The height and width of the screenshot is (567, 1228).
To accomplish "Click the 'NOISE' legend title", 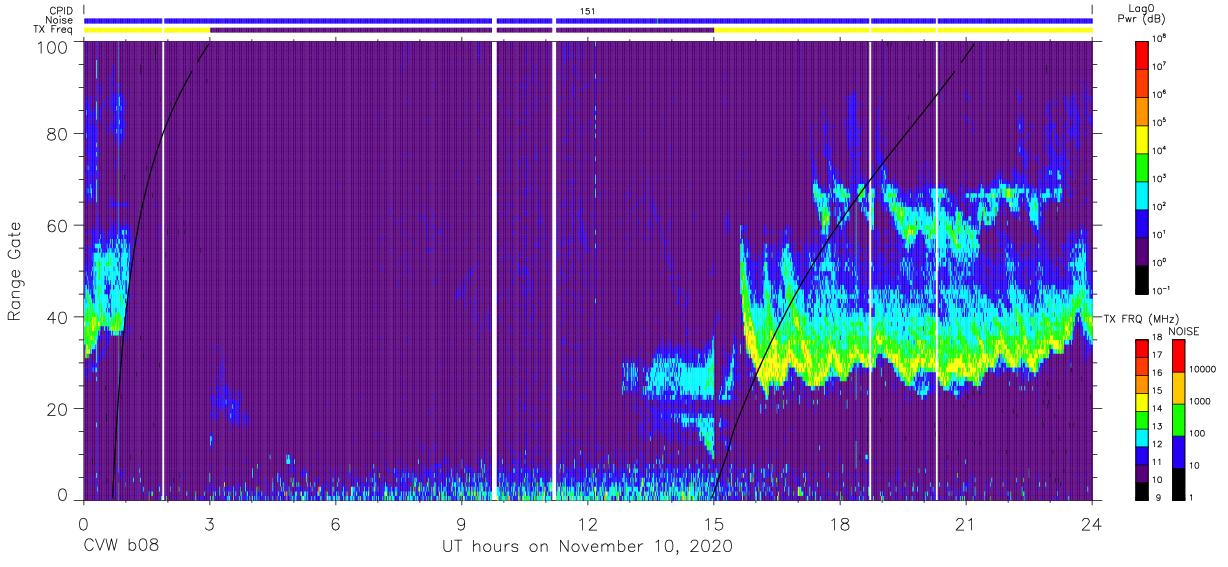I will 1183,330.
